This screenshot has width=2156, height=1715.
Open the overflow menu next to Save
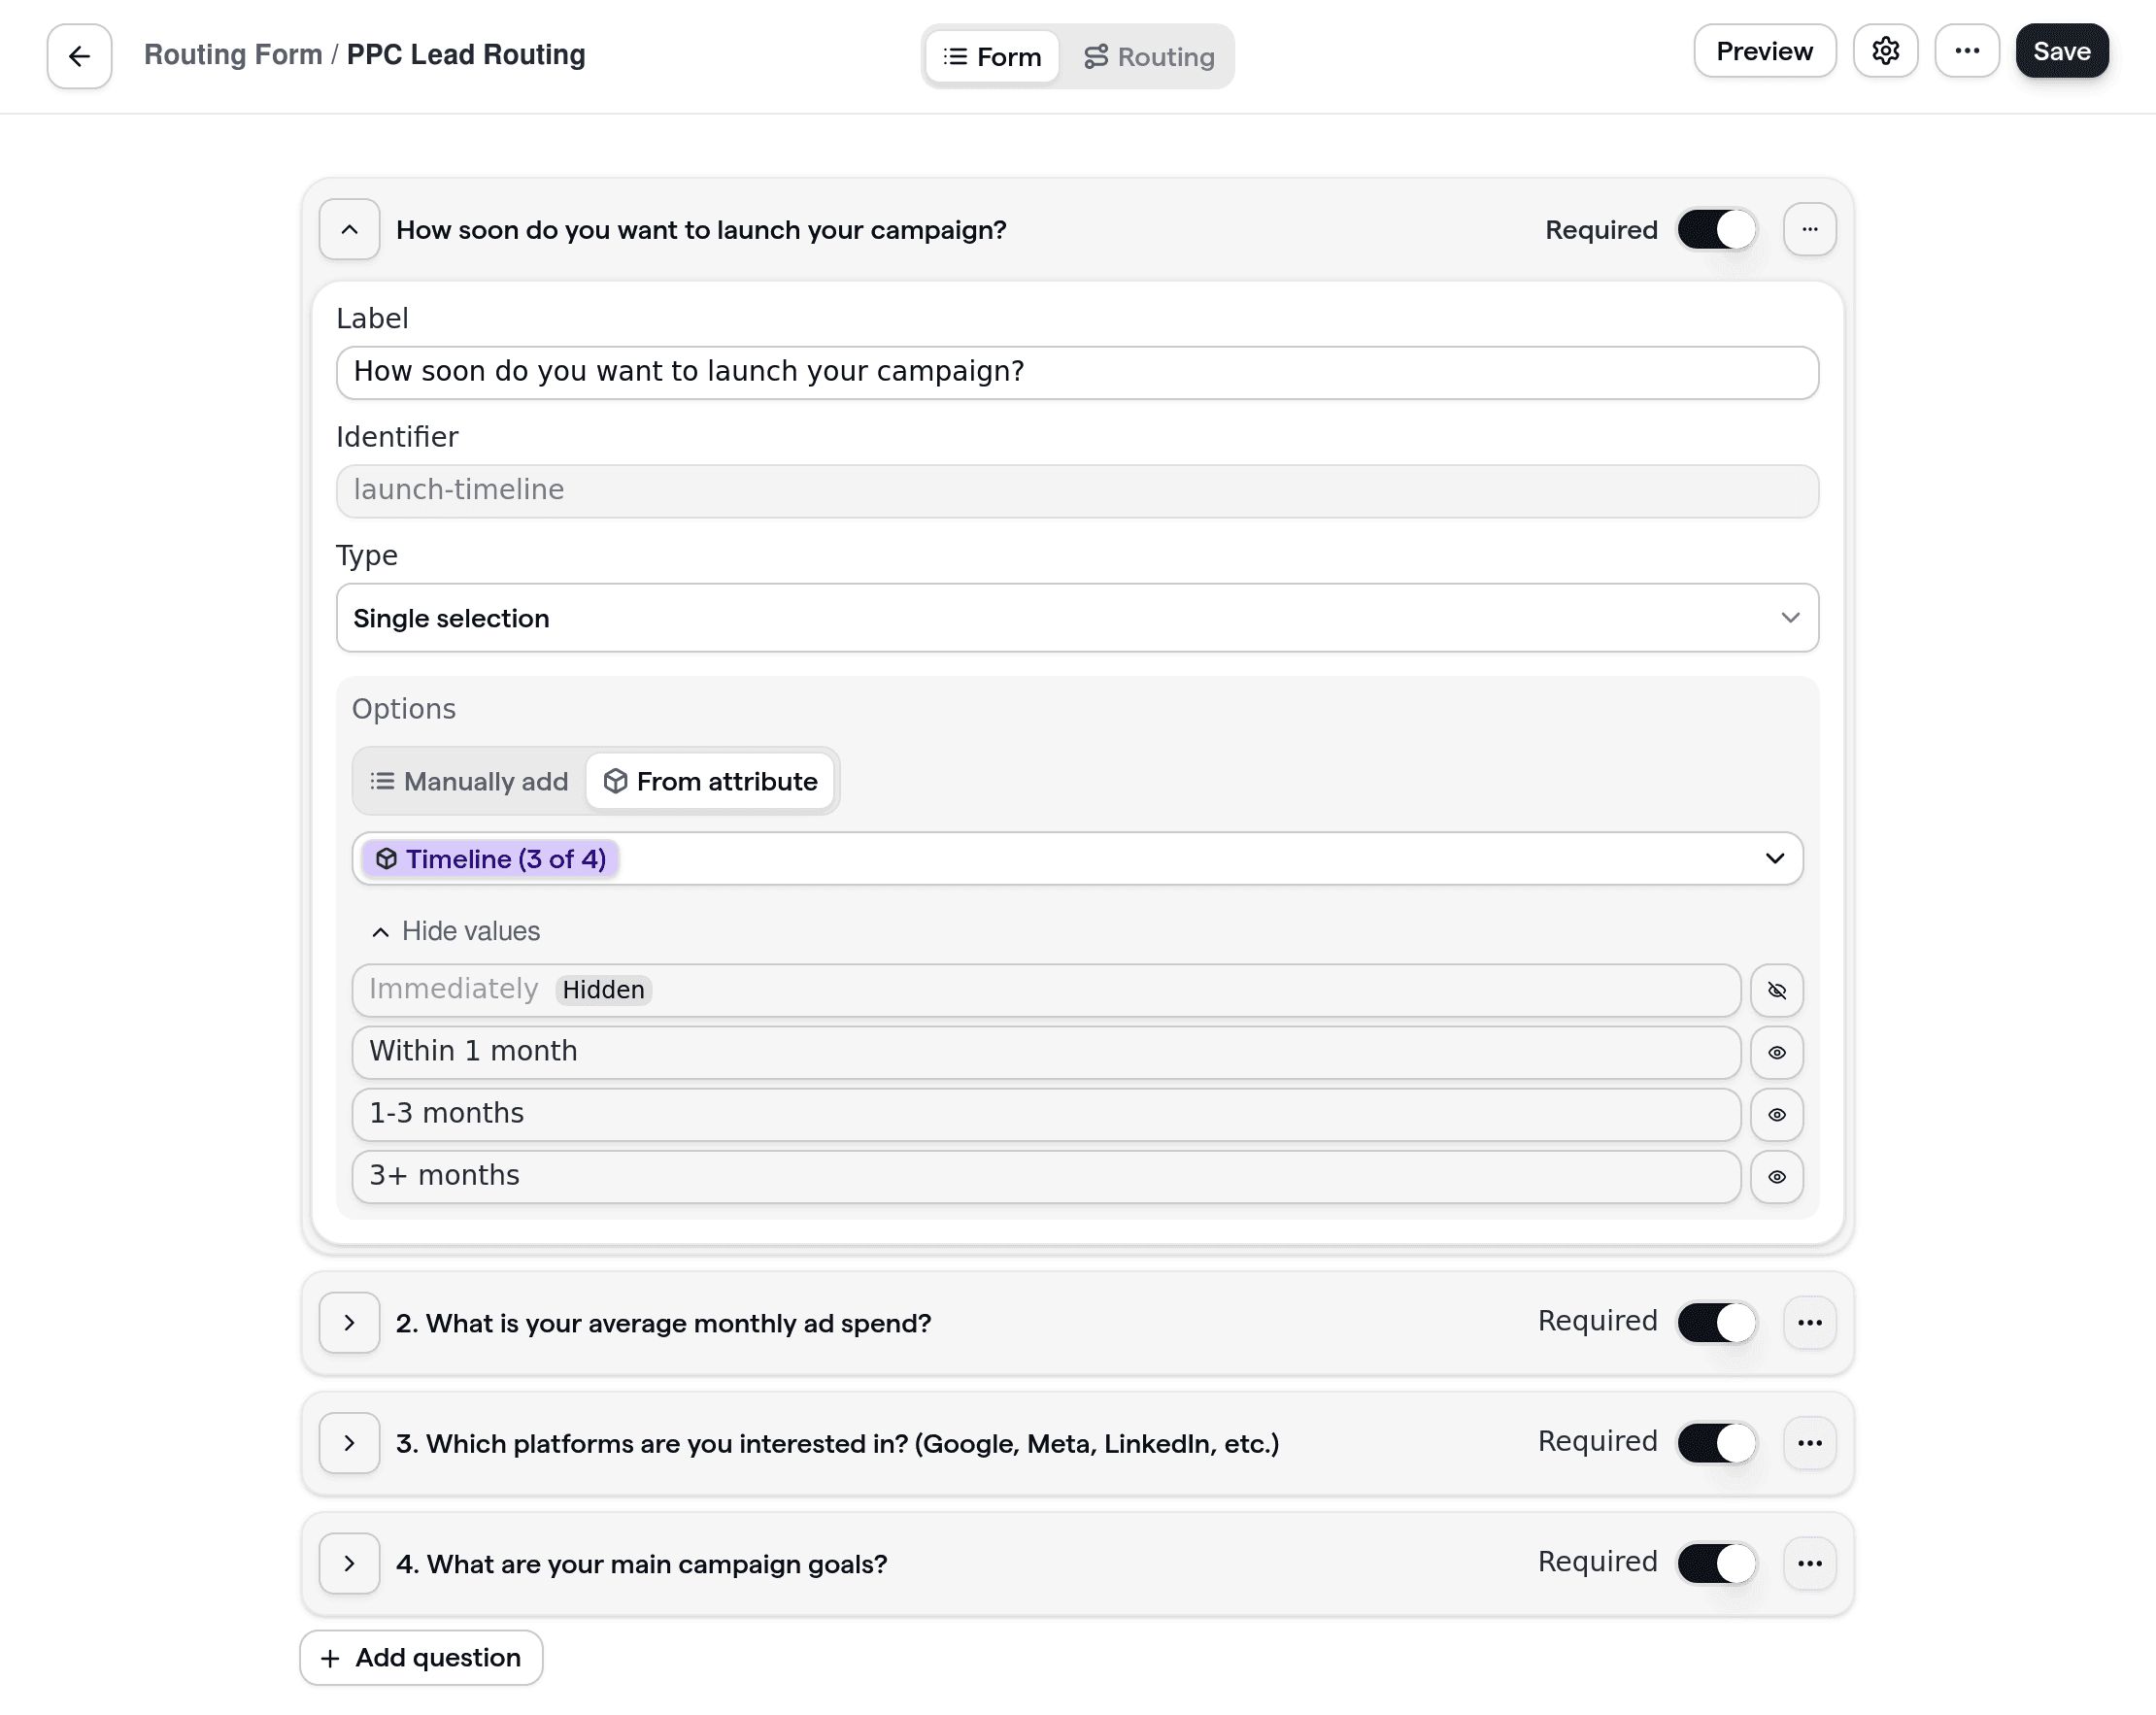click(x=1967, y=51)
